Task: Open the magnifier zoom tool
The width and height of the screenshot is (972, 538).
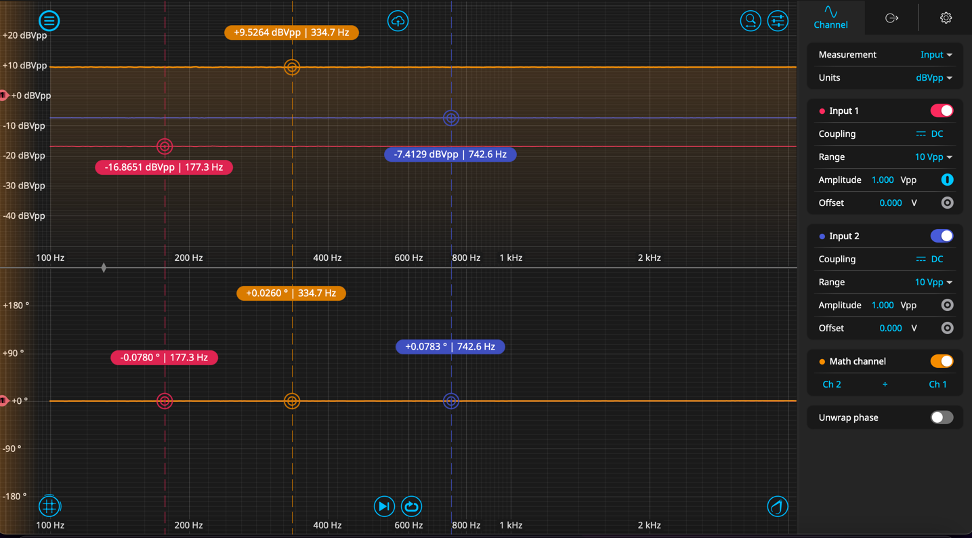Action: pos(750,20)
